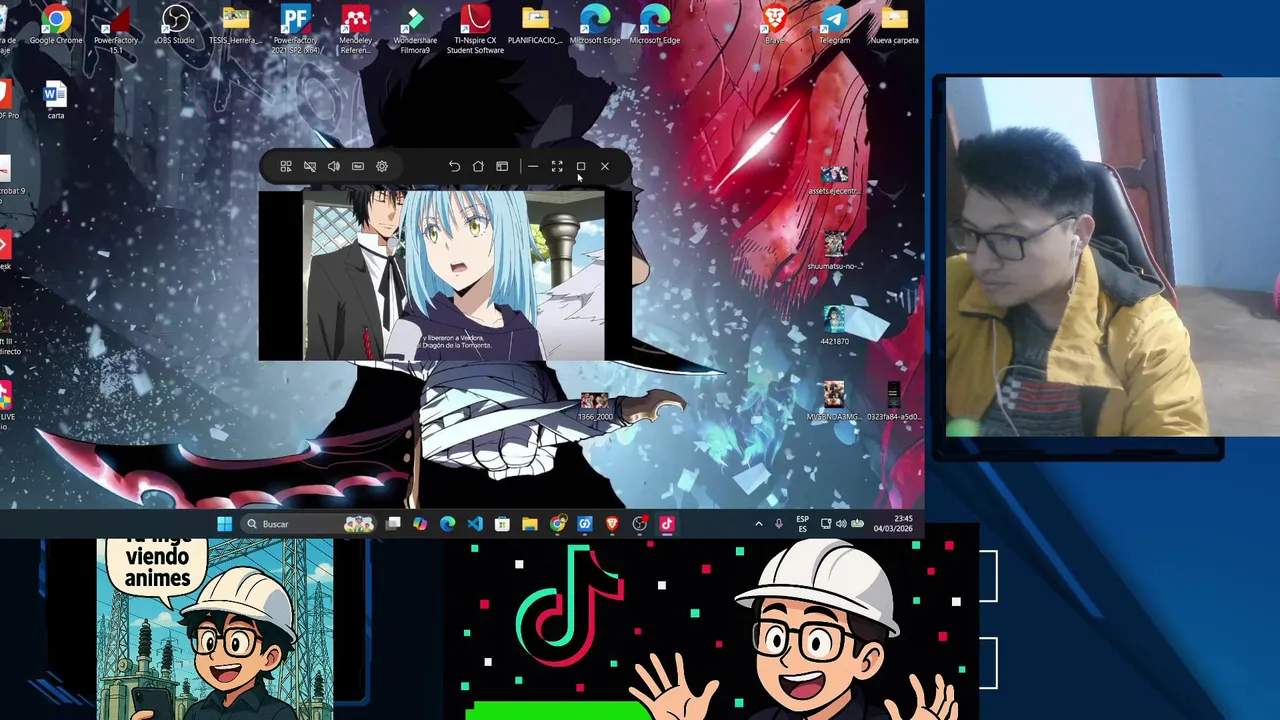
Task: Open Brave from the taskbar
Action: tap(612, 524)
